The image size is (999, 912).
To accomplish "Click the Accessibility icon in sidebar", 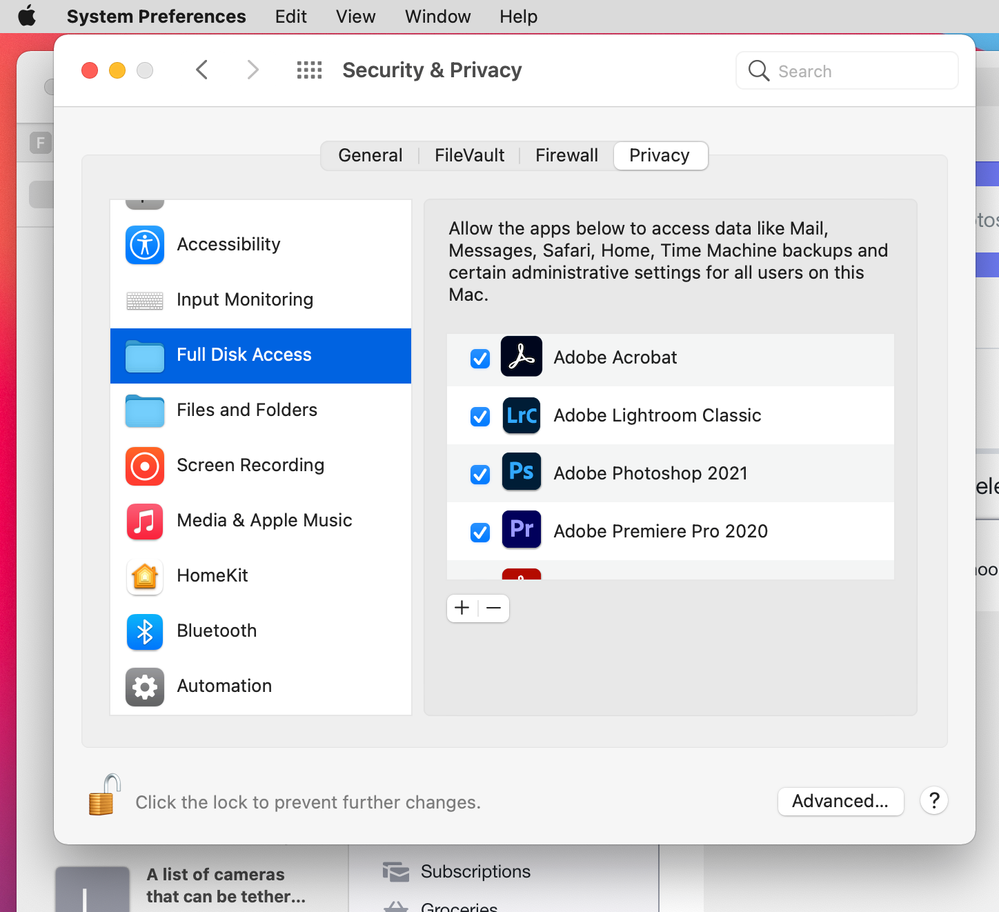I will [145, 245].
